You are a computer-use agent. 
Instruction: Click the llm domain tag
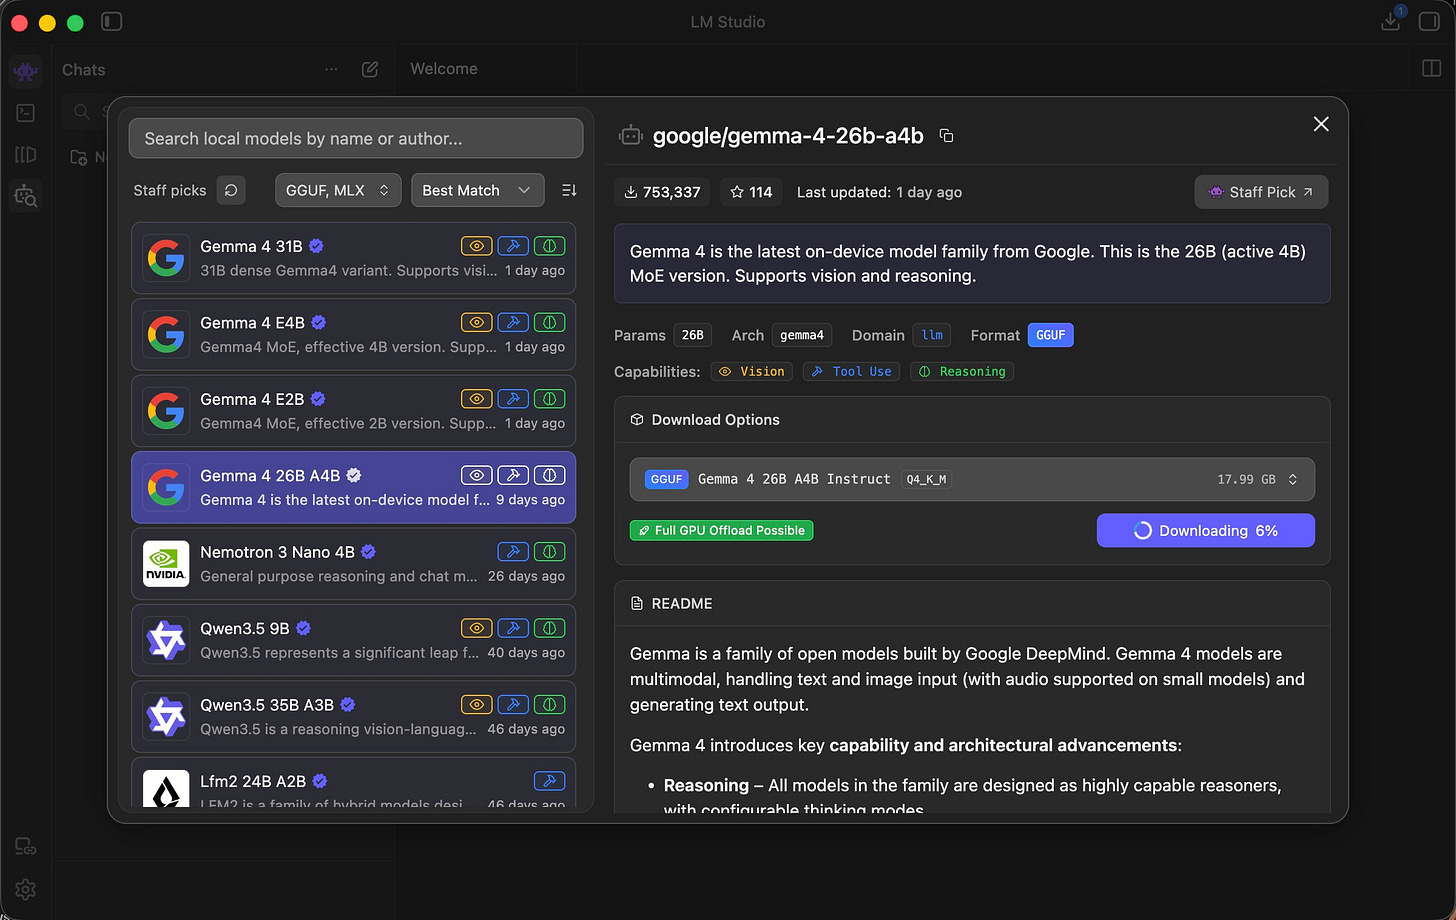932,335
